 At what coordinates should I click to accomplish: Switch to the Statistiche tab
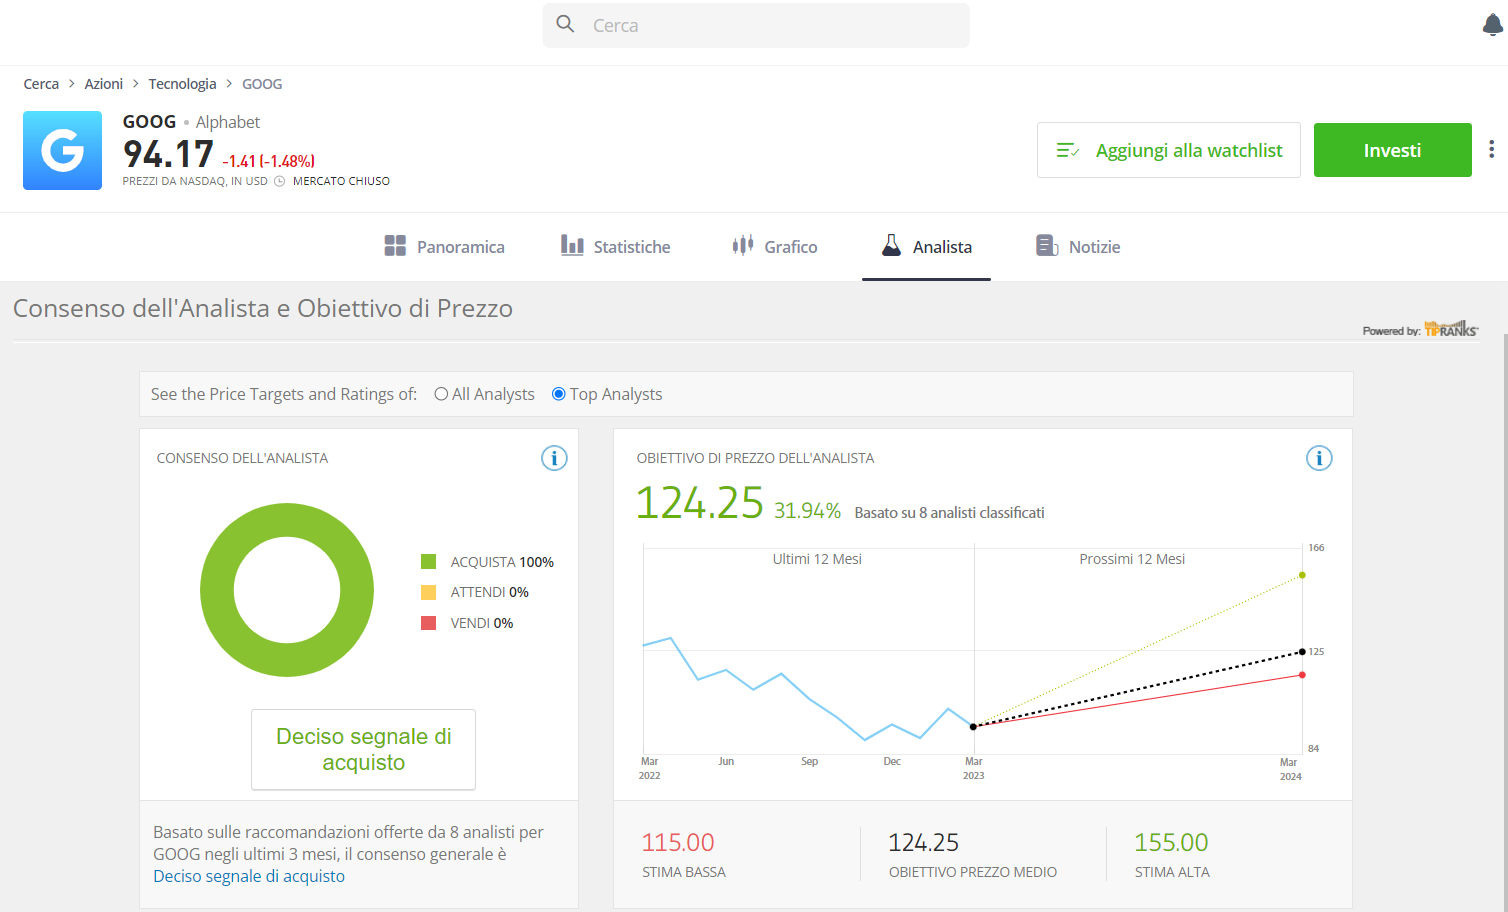point(616,247)
